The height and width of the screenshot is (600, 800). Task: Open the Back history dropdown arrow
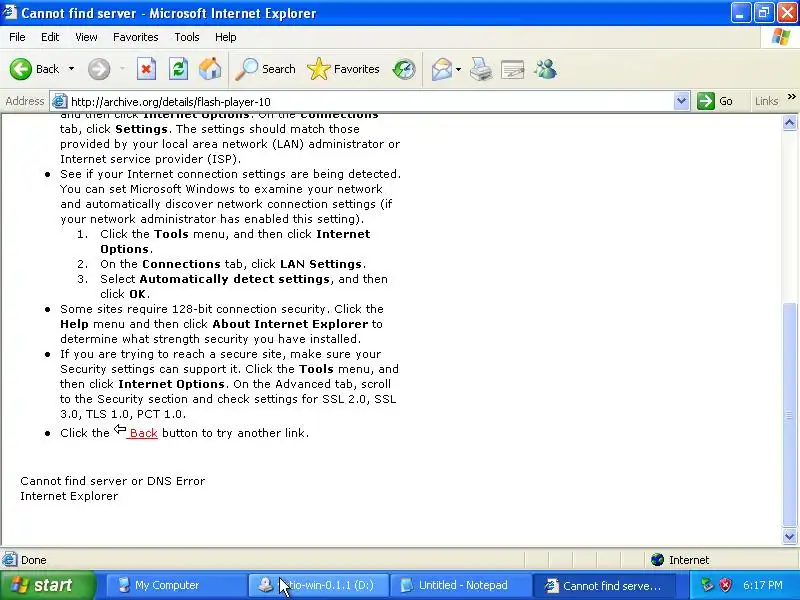(x=71, y=69)
